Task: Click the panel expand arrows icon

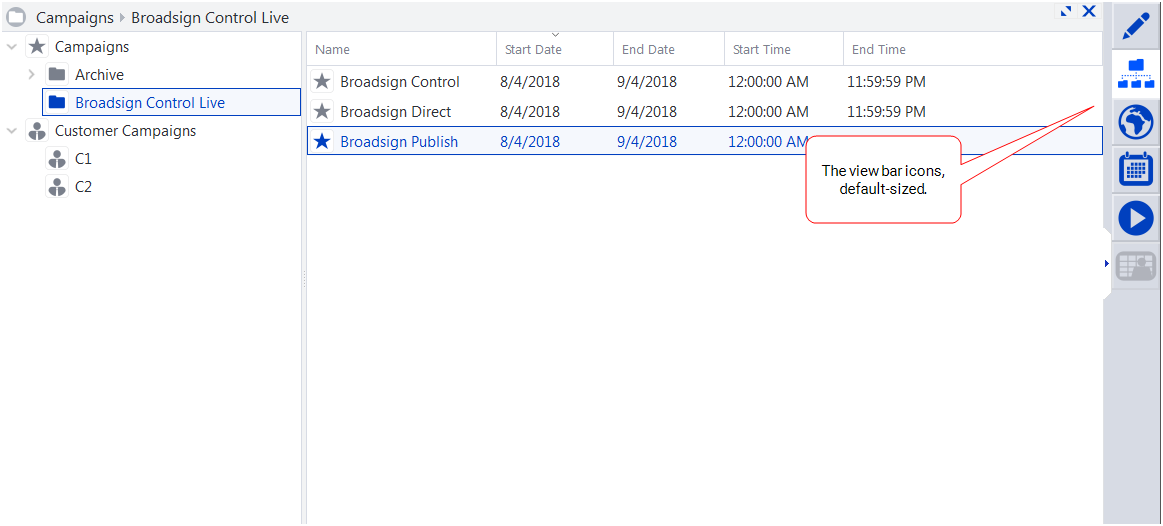Action: (1066, 11)
